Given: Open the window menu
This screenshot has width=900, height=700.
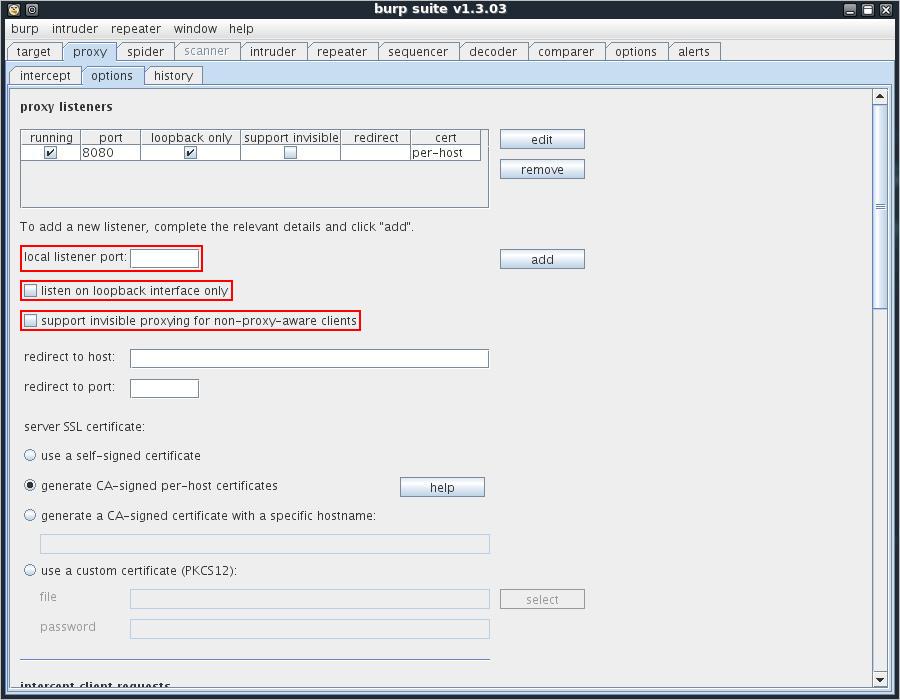Looking at the screenshot, I should (195, 29).
